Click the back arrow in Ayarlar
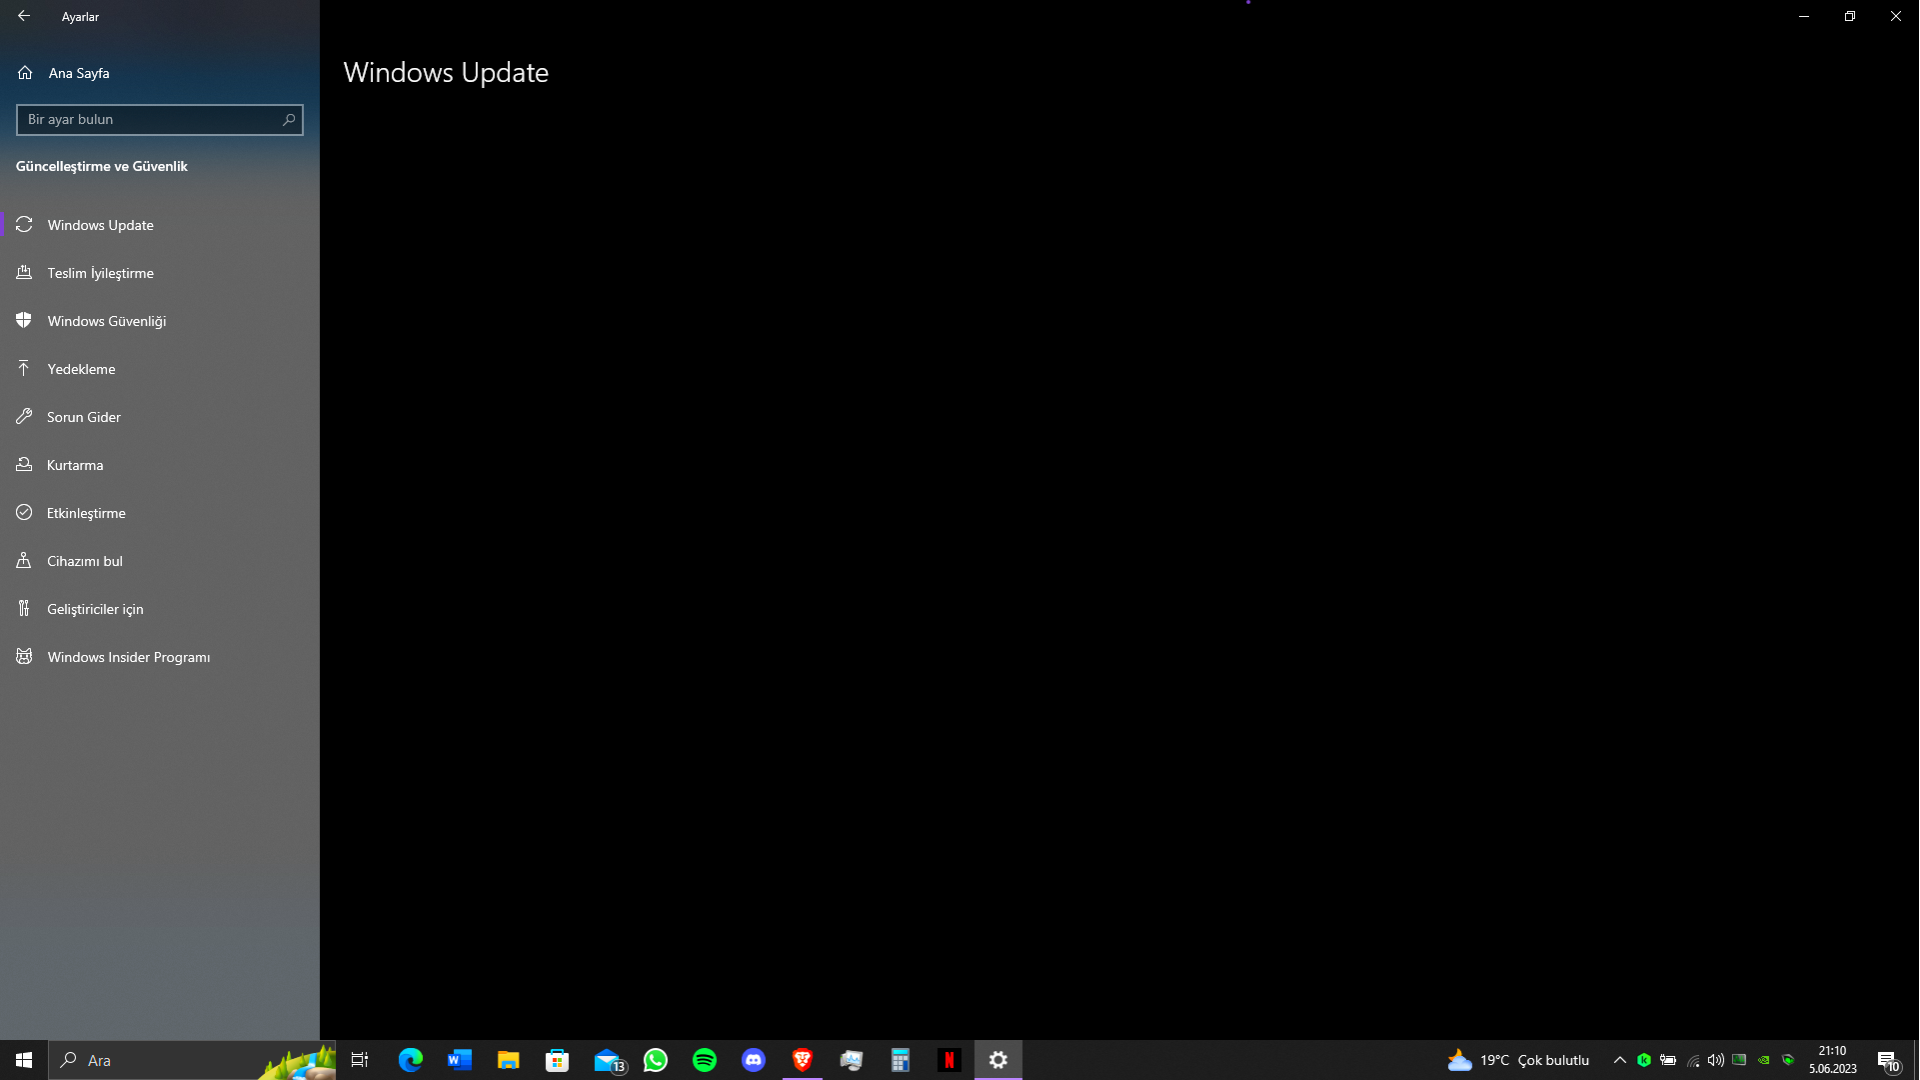Screen dimensions: 1920x1080 point(24,16)
